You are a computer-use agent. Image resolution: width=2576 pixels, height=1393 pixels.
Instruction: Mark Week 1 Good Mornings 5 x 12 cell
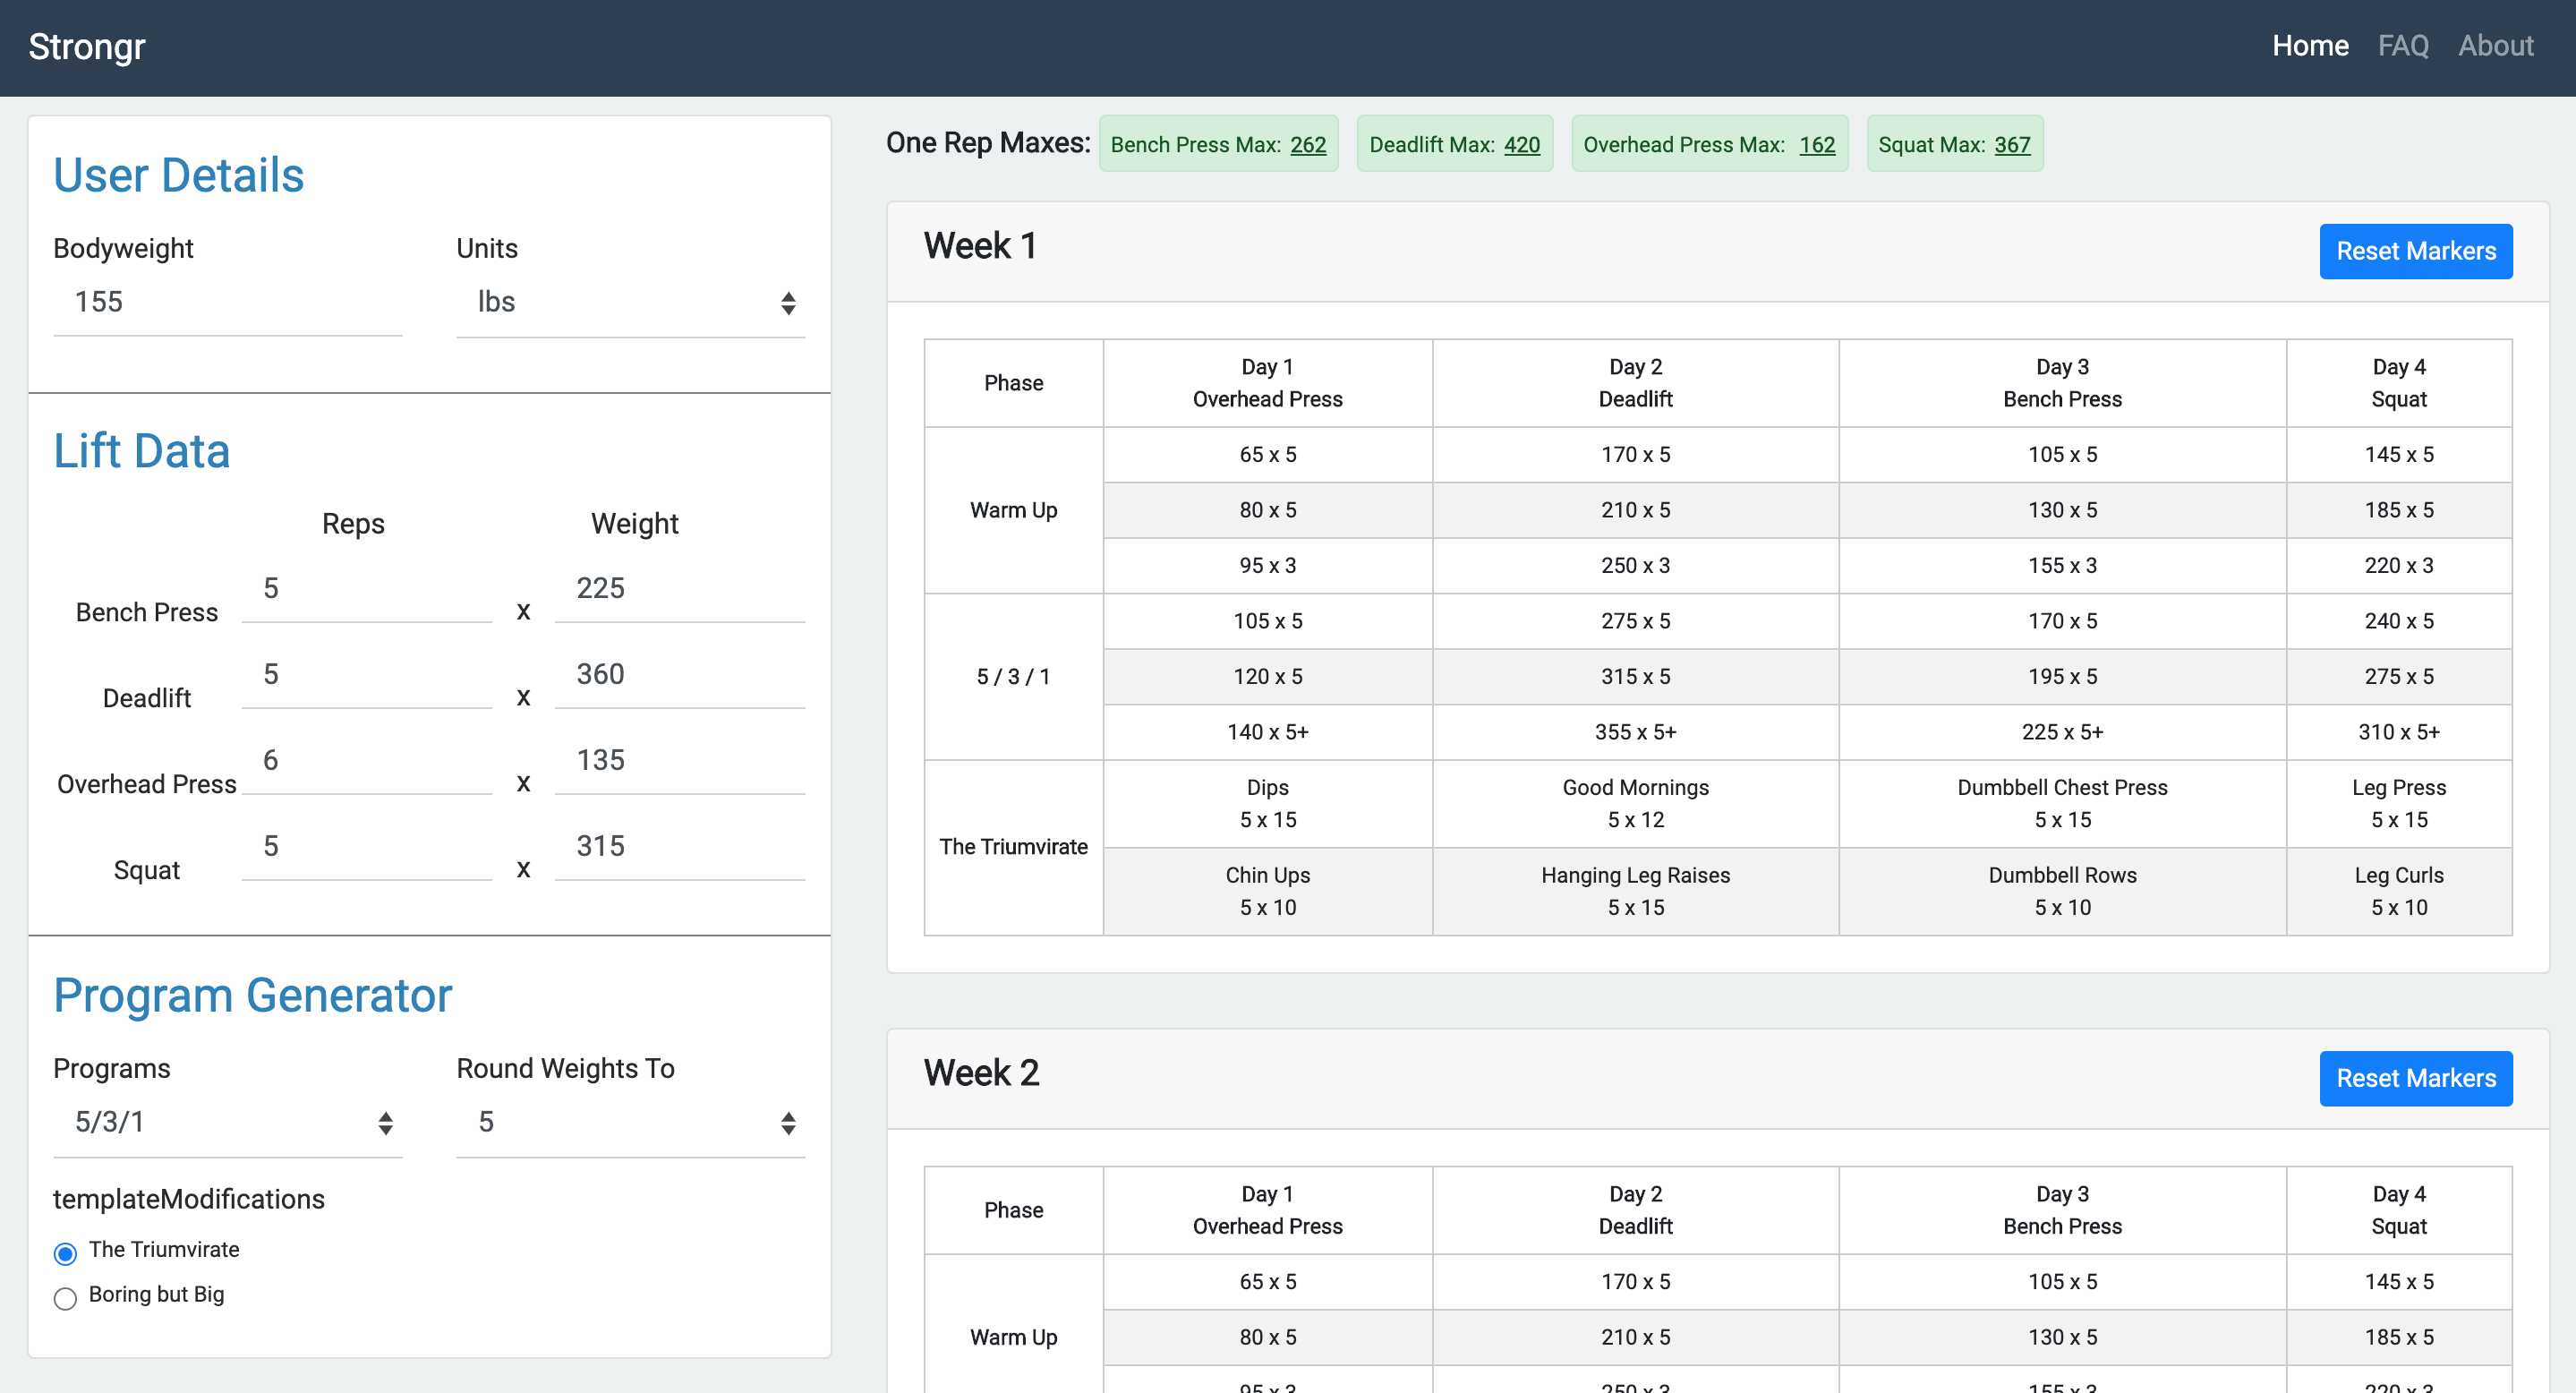click(1635, 804)
